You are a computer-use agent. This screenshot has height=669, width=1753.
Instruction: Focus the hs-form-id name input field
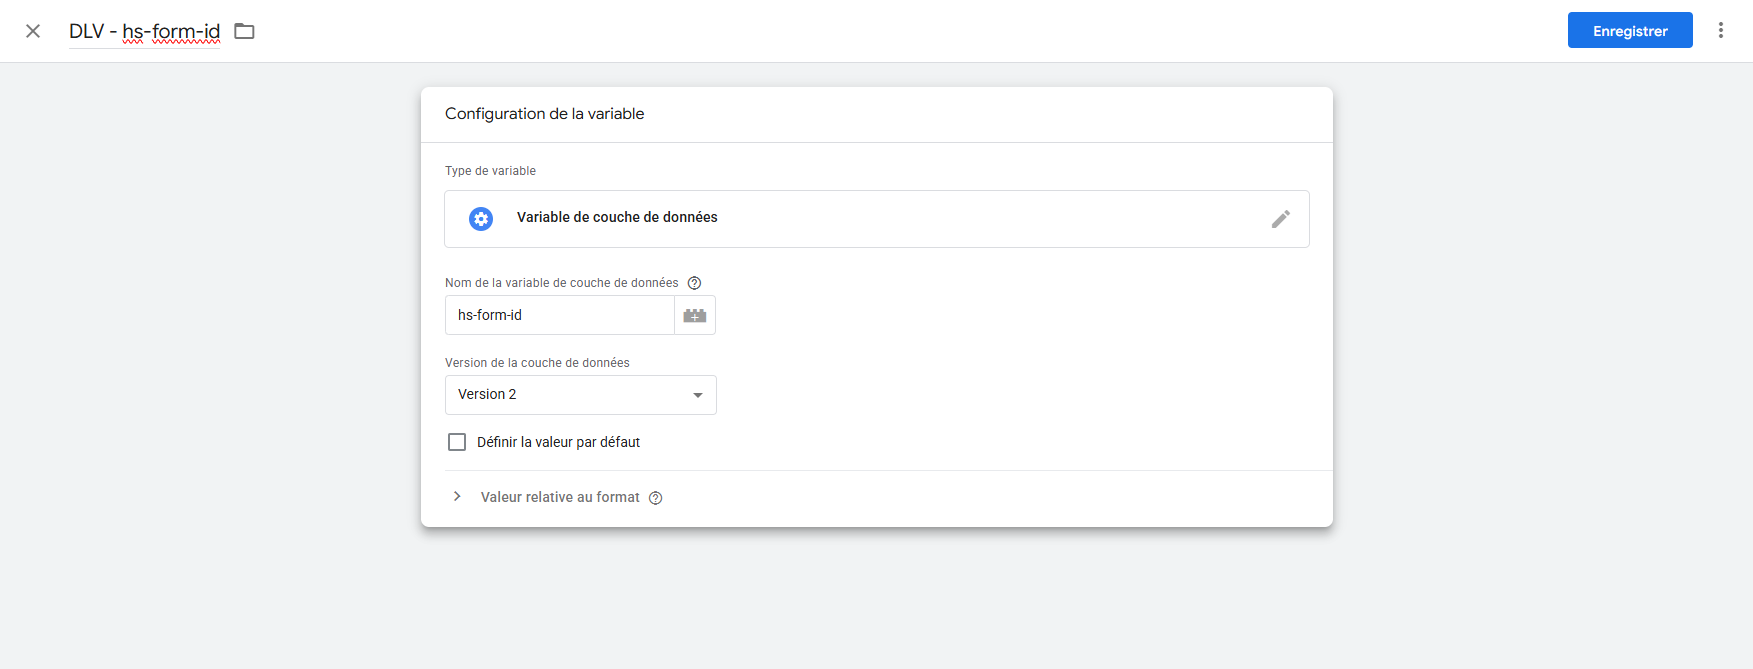(560, 315)
